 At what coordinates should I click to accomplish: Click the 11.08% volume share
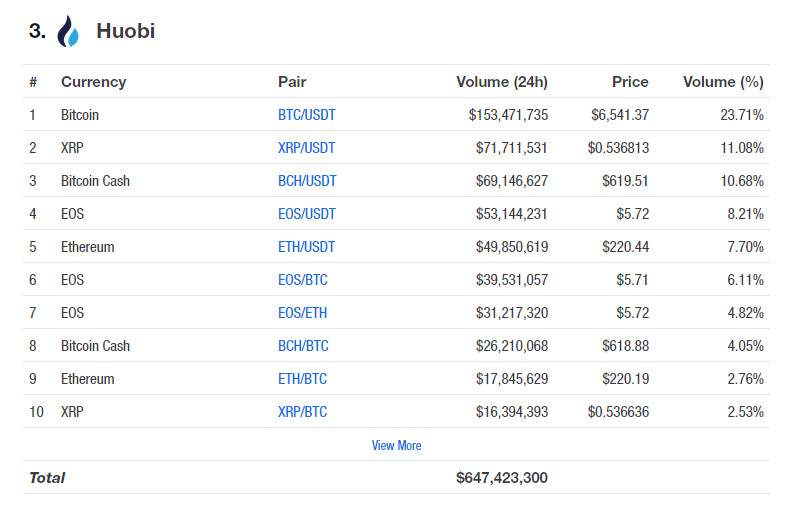(x=742, y=148)
